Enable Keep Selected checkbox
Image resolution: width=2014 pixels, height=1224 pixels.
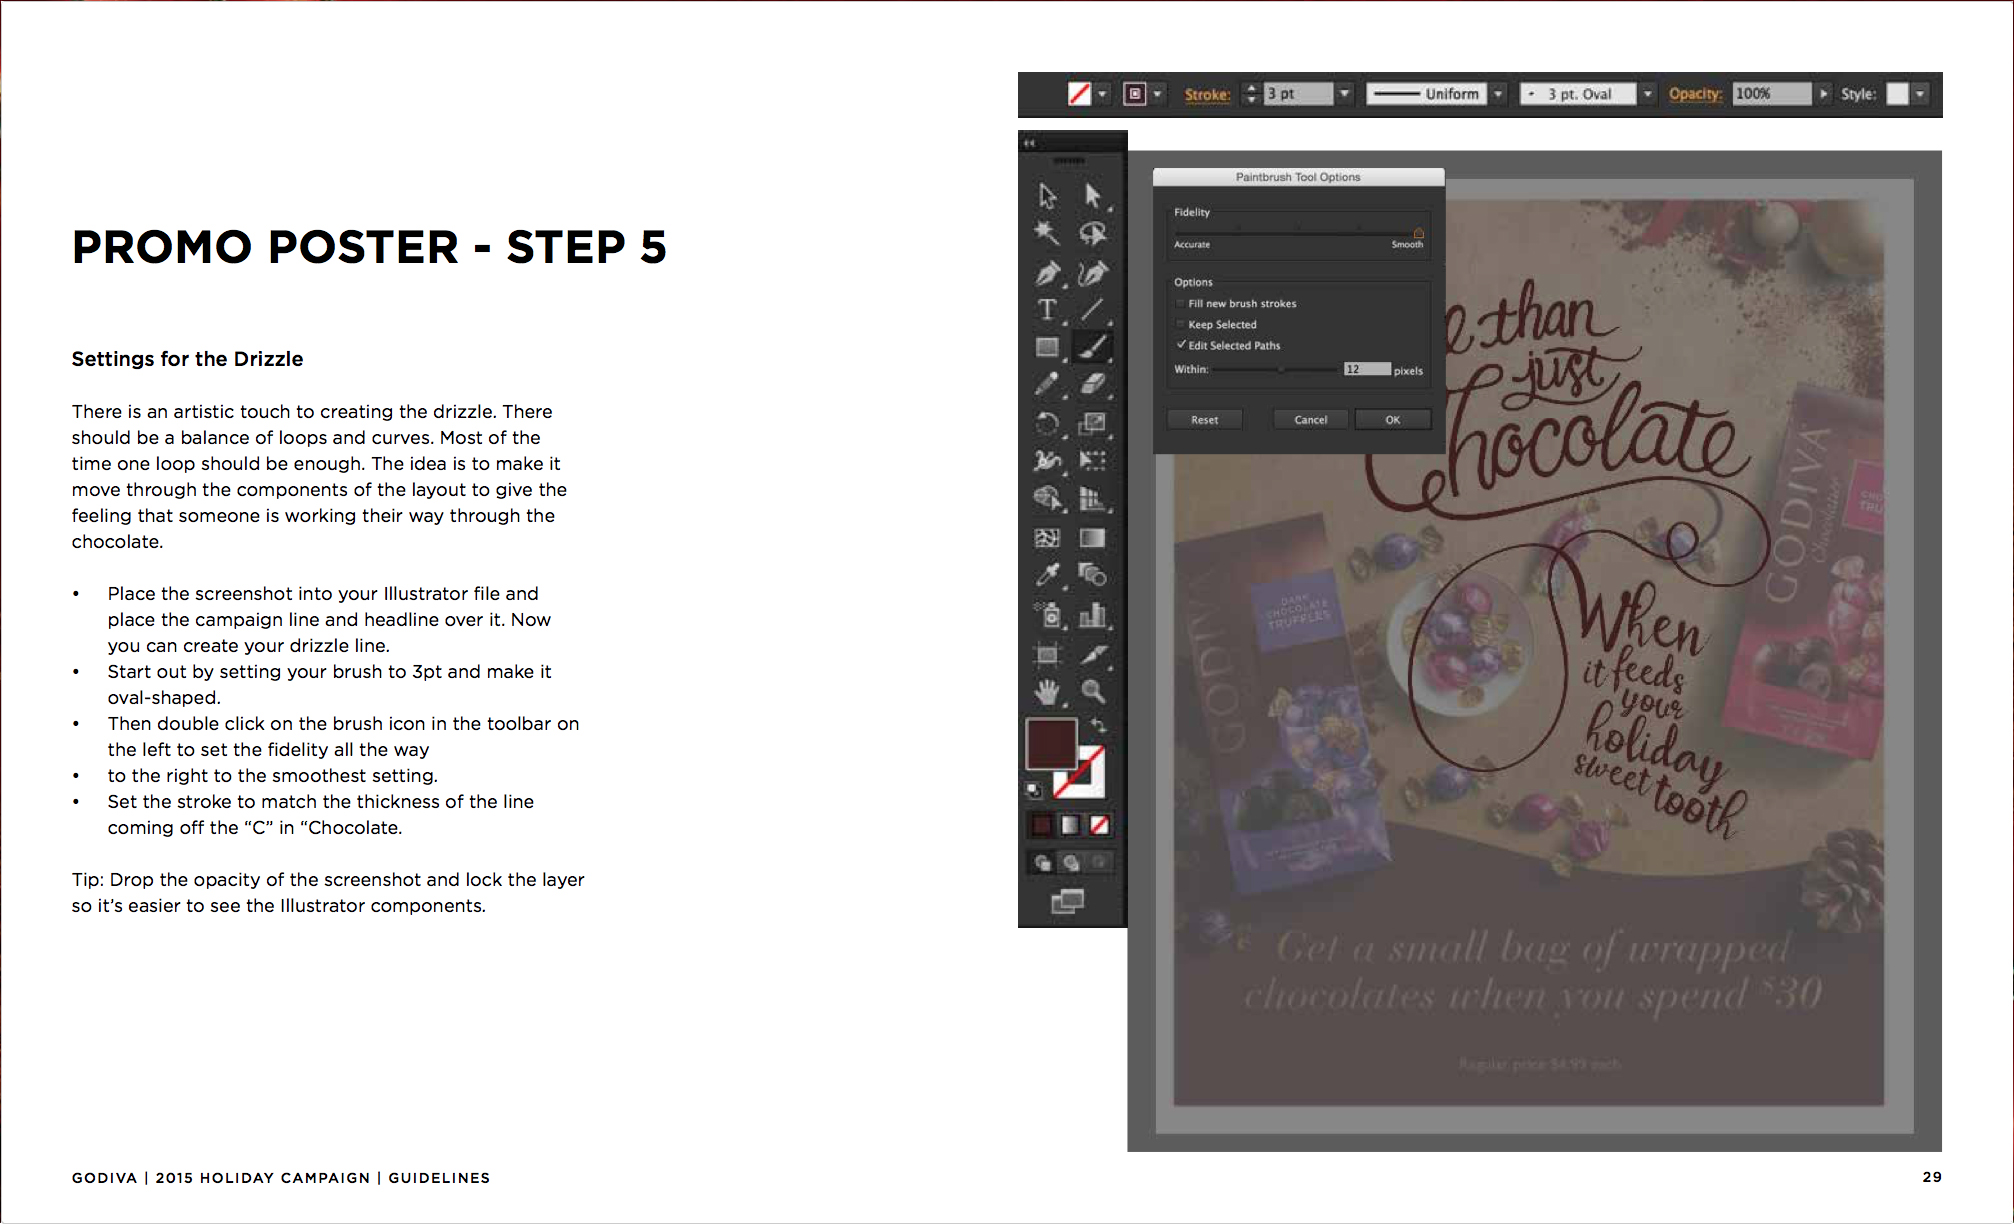(x=1181, y=324)
